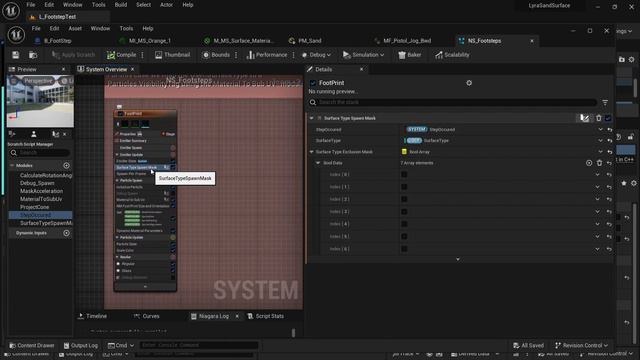Compile the Niagara system

click(122, 55)
